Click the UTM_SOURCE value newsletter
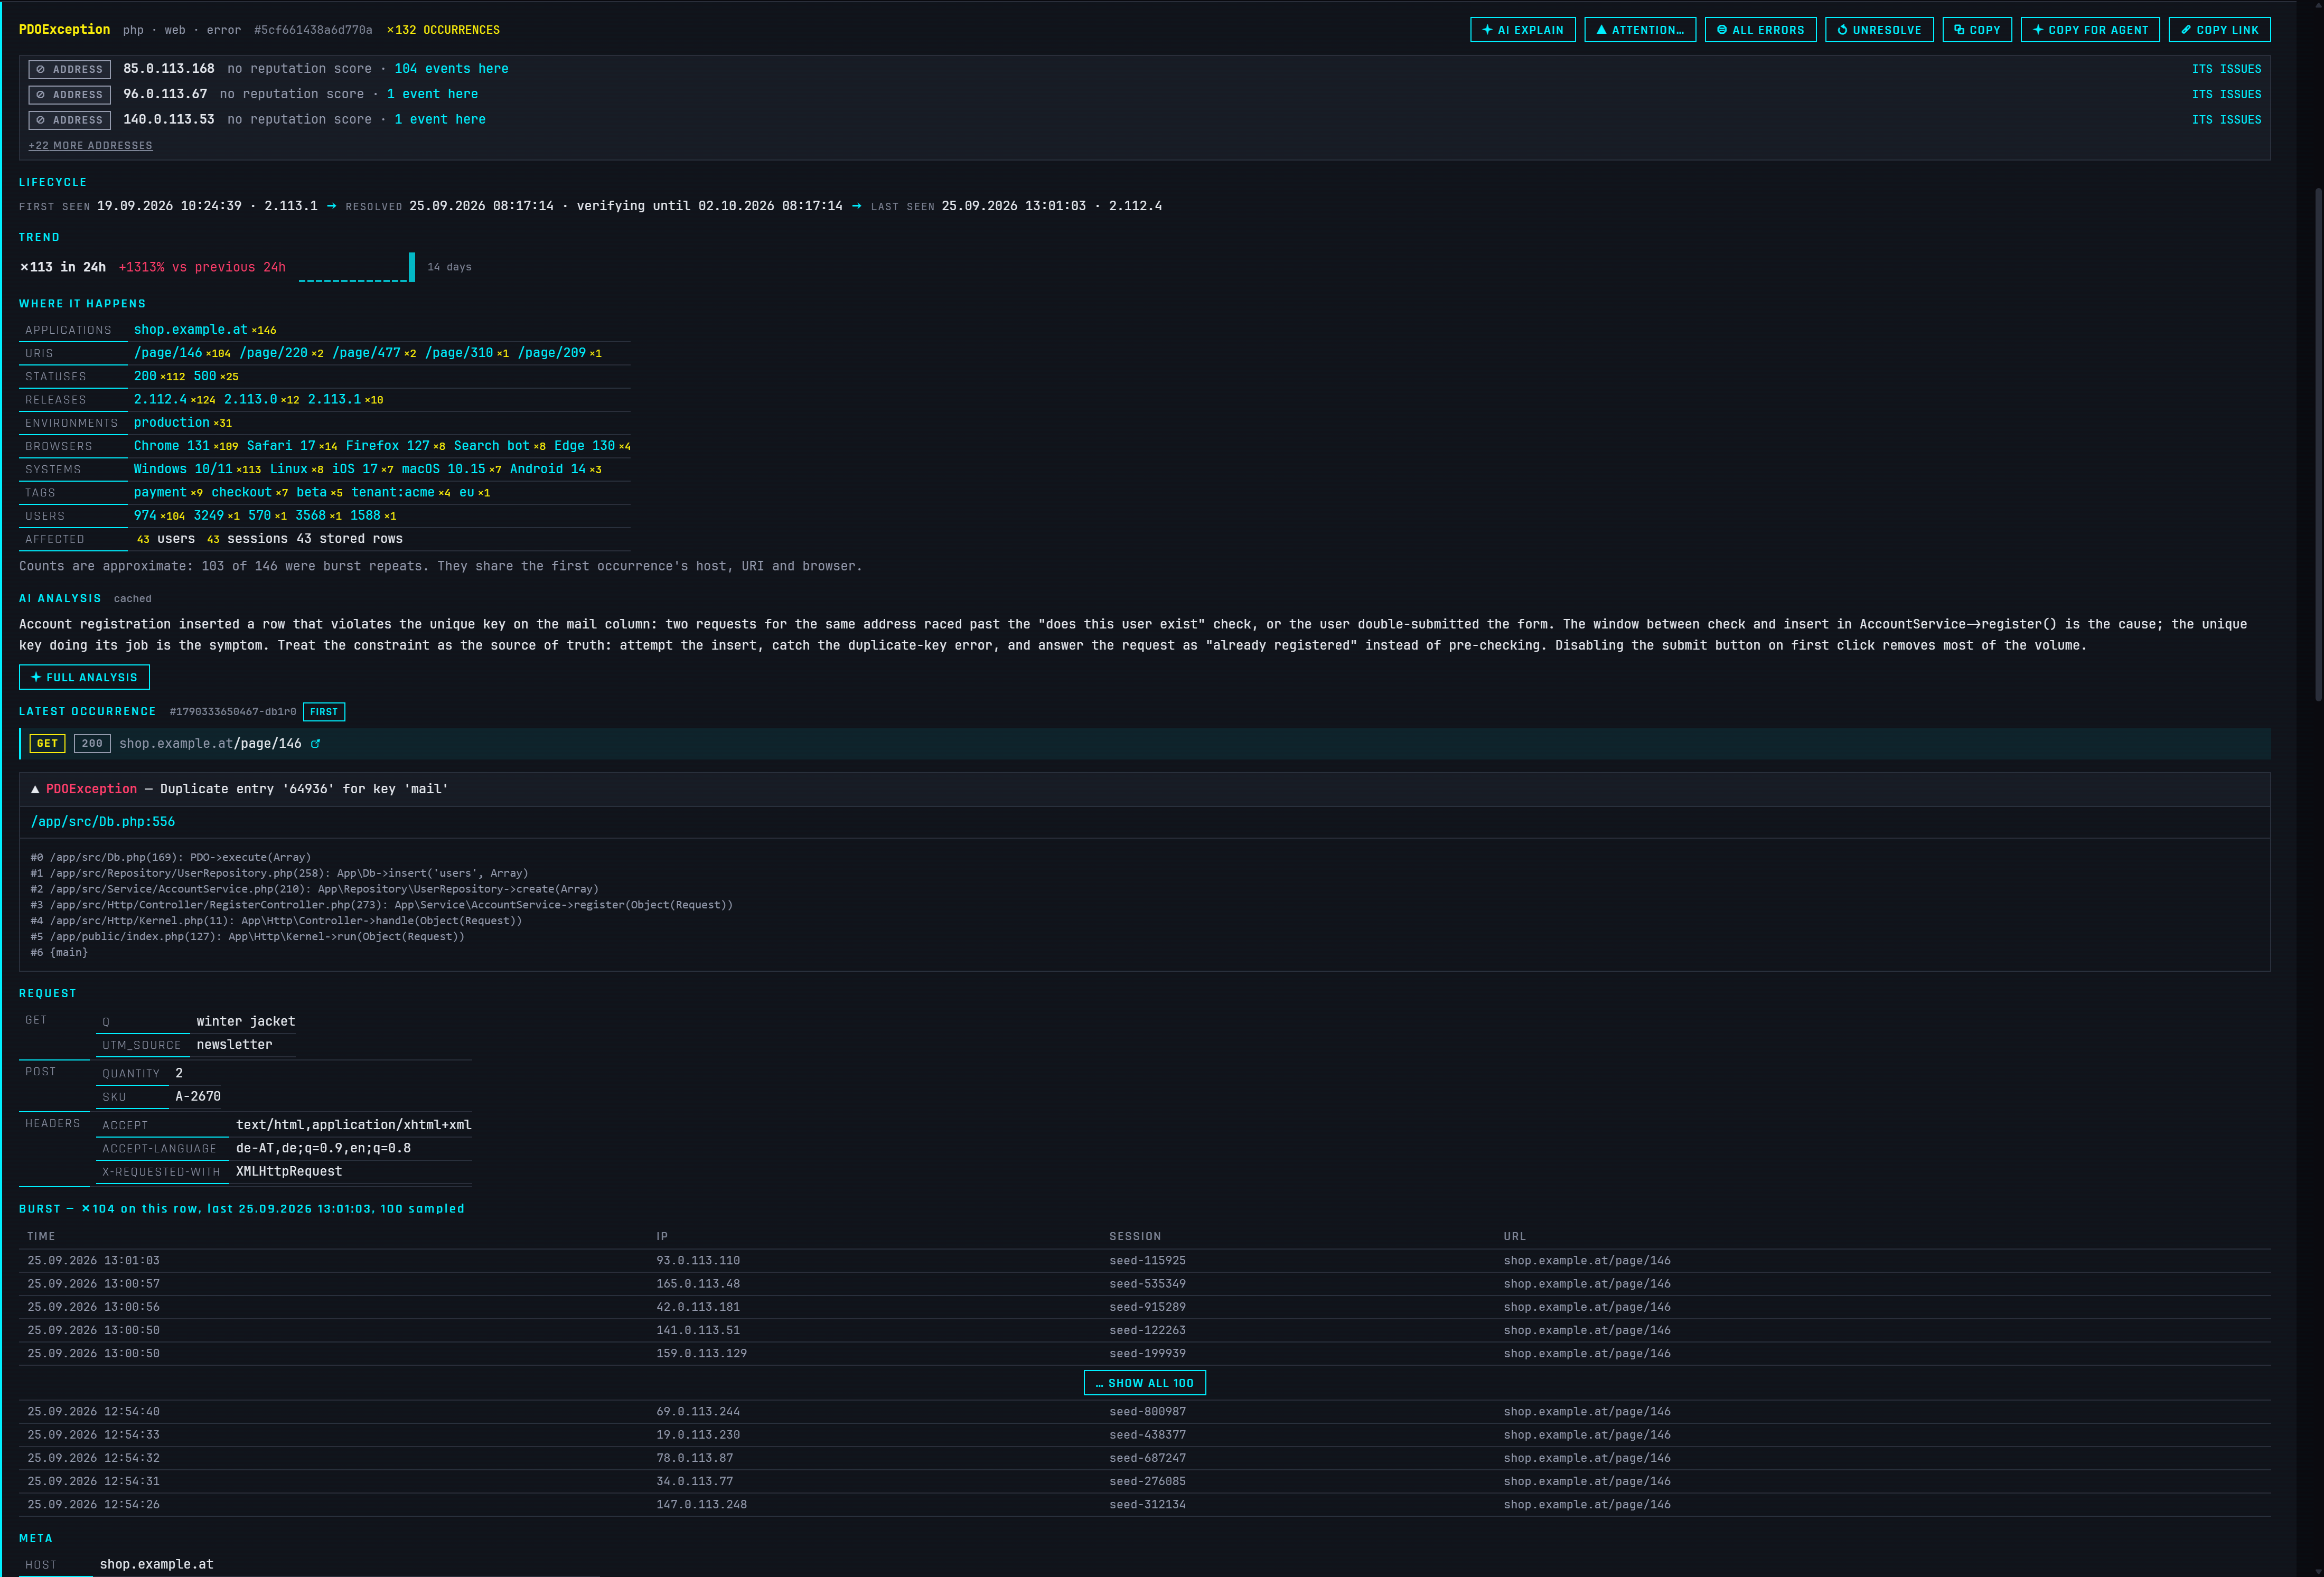 tap(234, 1044)
